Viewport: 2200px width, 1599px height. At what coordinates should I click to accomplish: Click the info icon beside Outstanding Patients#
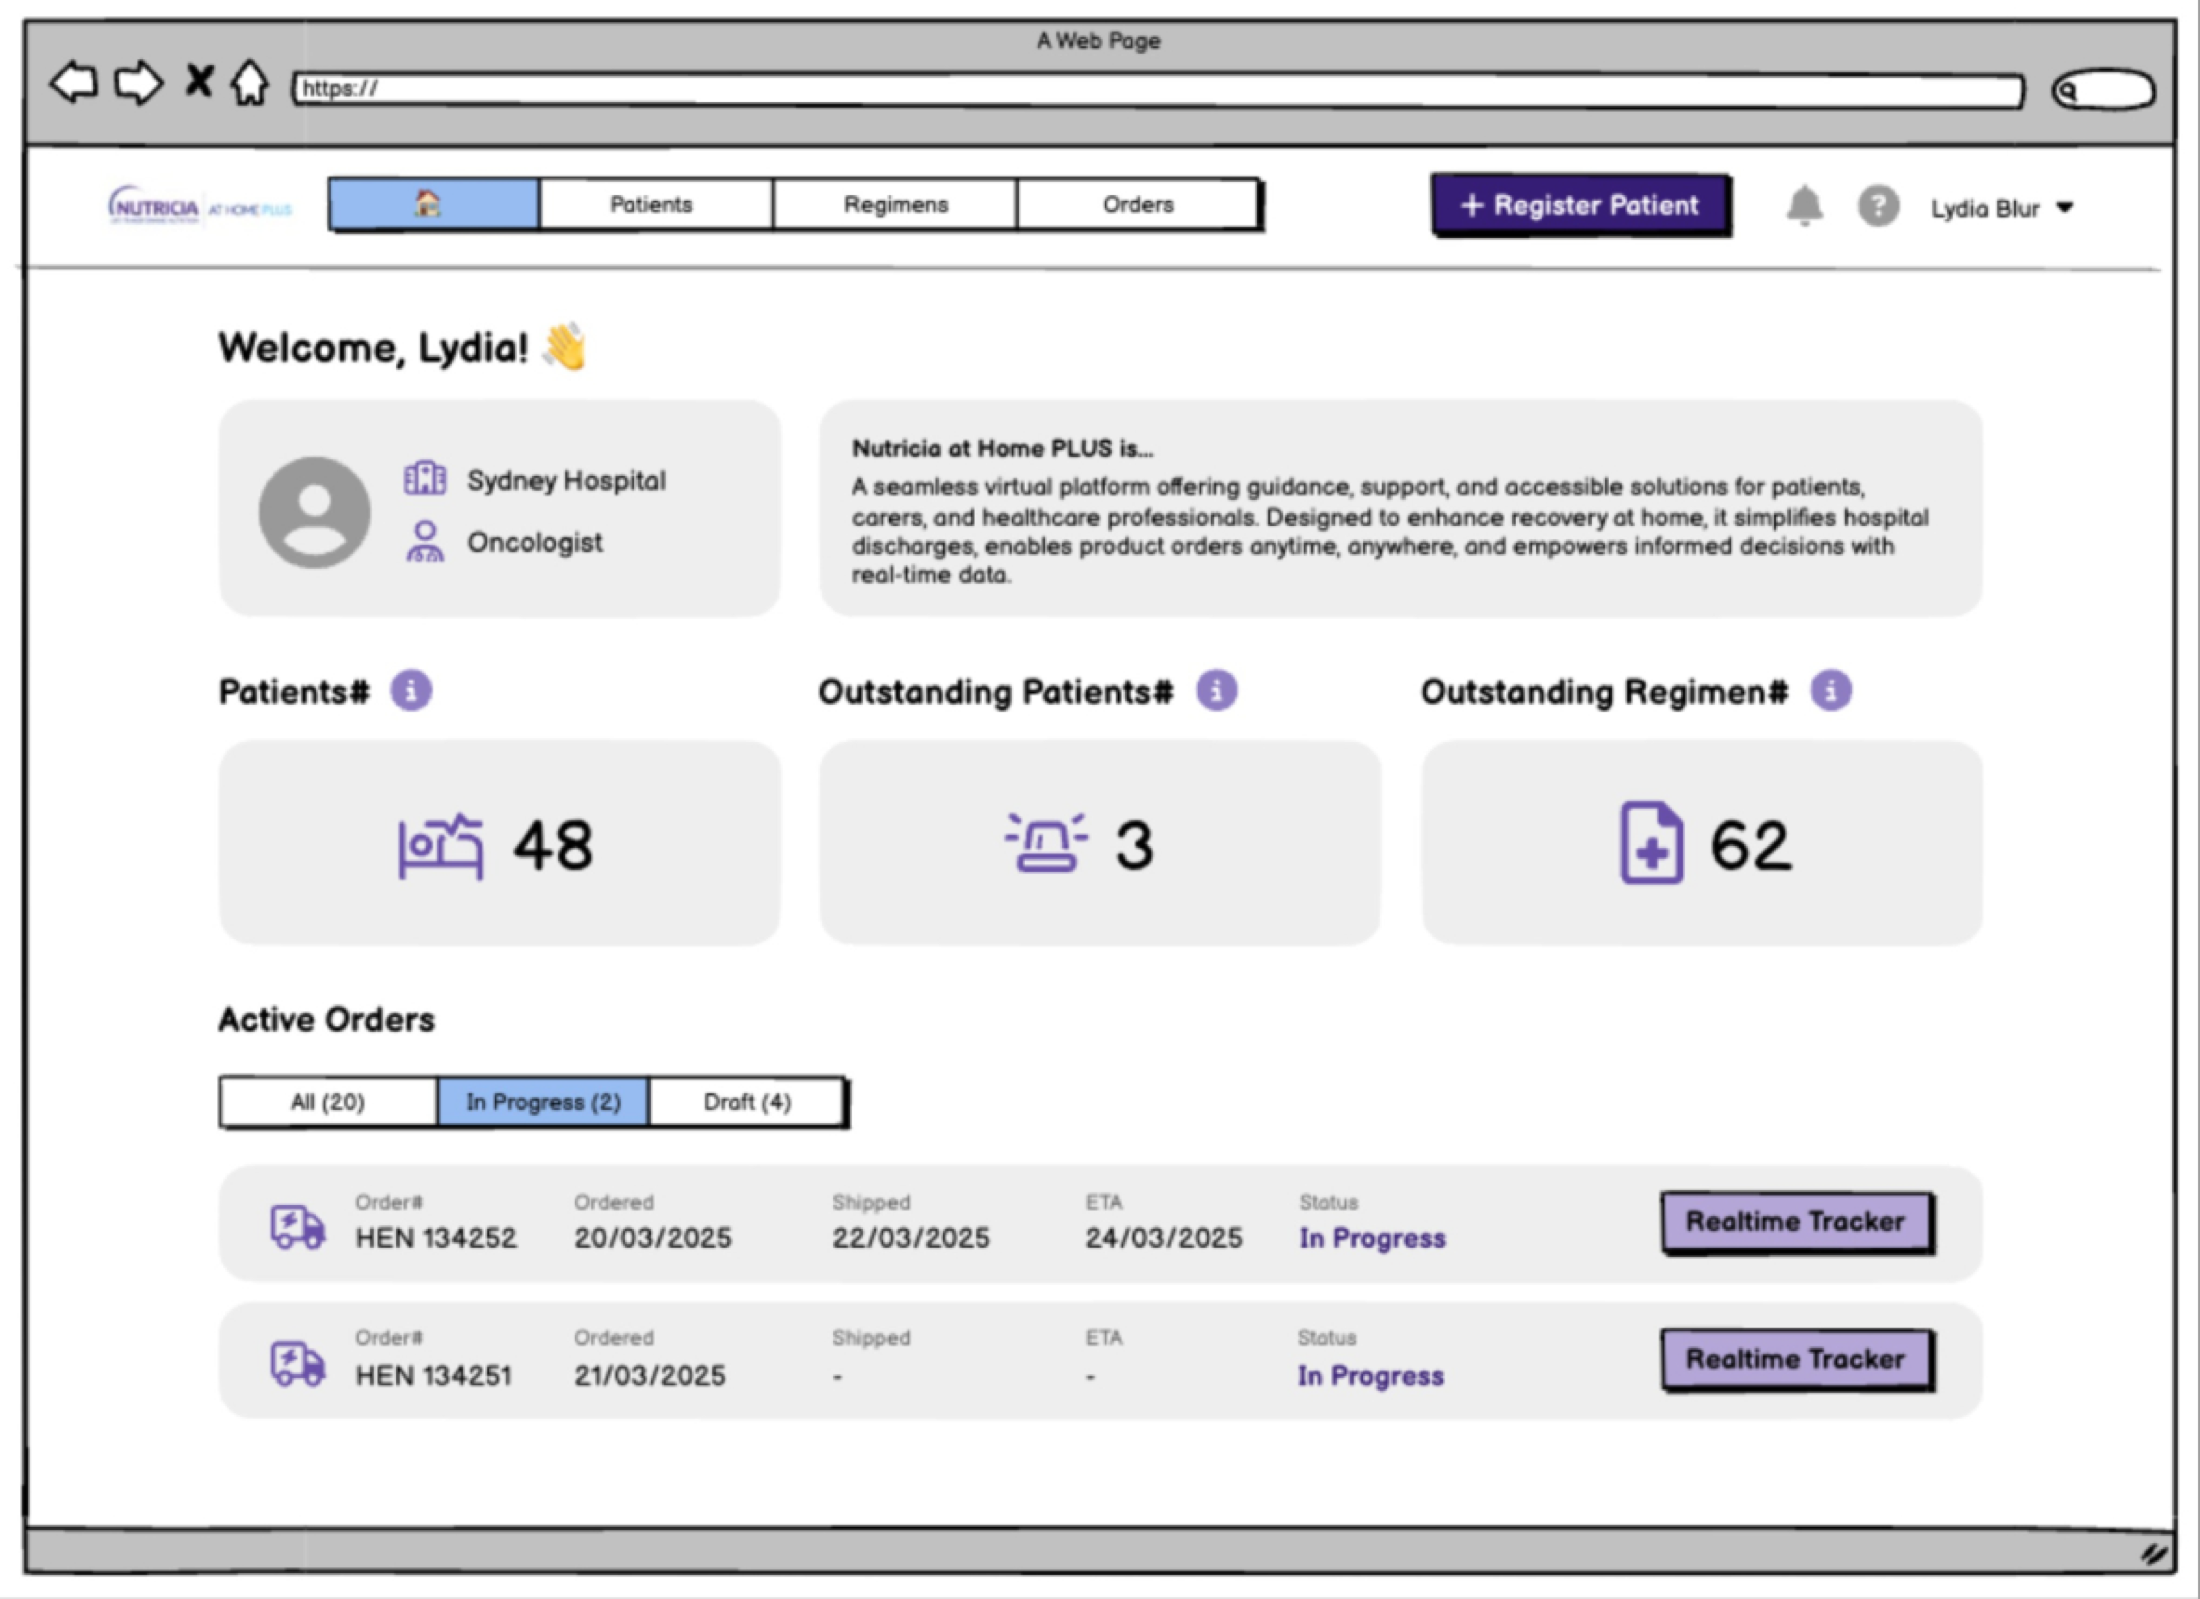click(x=1216, y=689)
